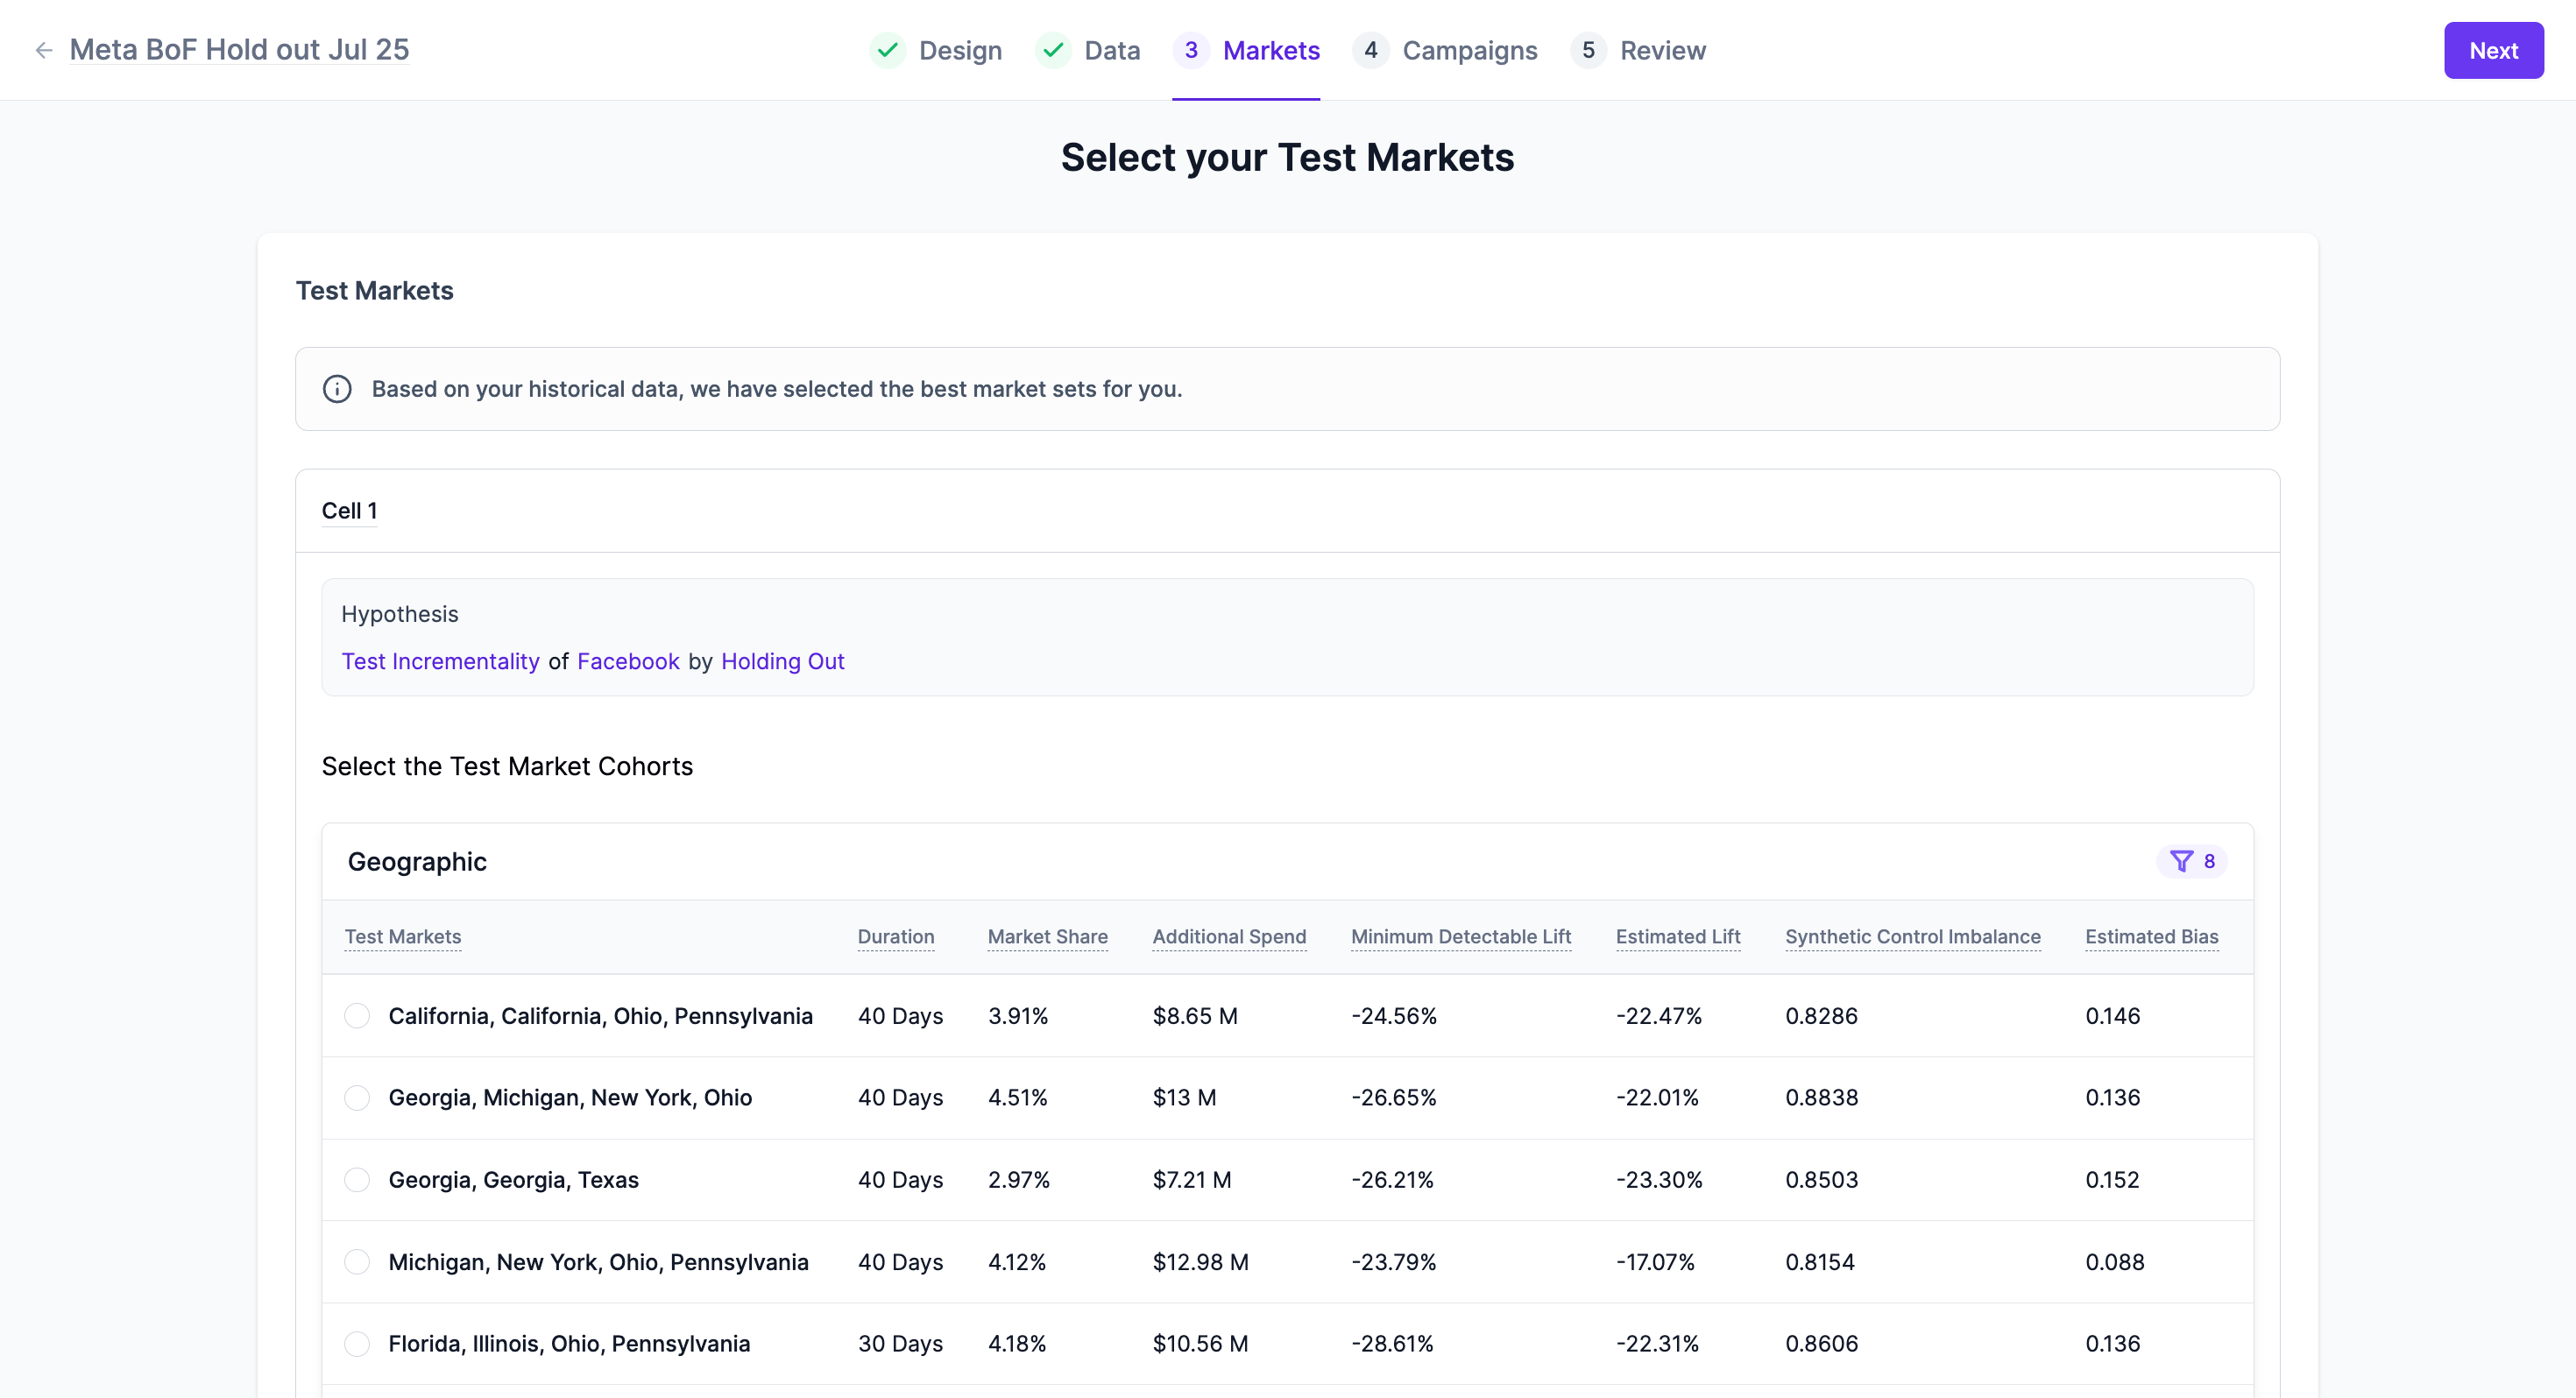Viewport: 2576px width, 1398px height.
Task: Open the Facebook channel dropdown
Action: point(628,661)
